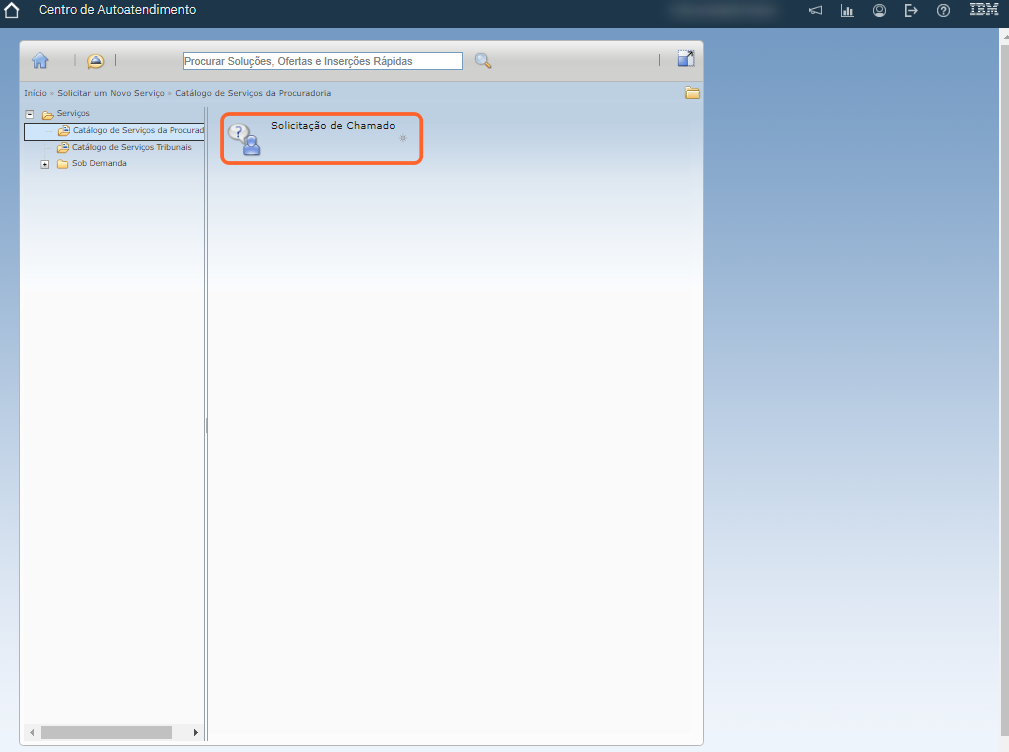Open the bulletin board megaphone icon

816,11
